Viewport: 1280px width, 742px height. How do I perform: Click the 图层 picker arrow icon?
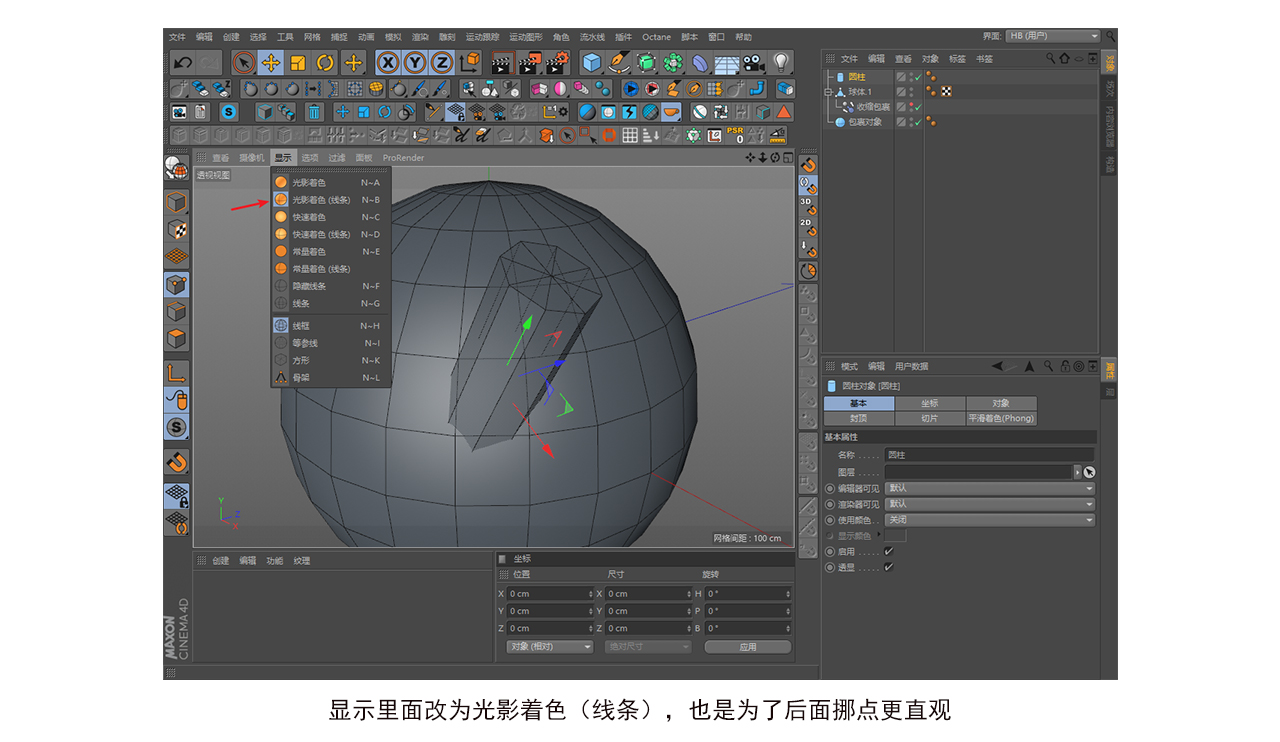pyautogui.click(x=1089, y=472)
